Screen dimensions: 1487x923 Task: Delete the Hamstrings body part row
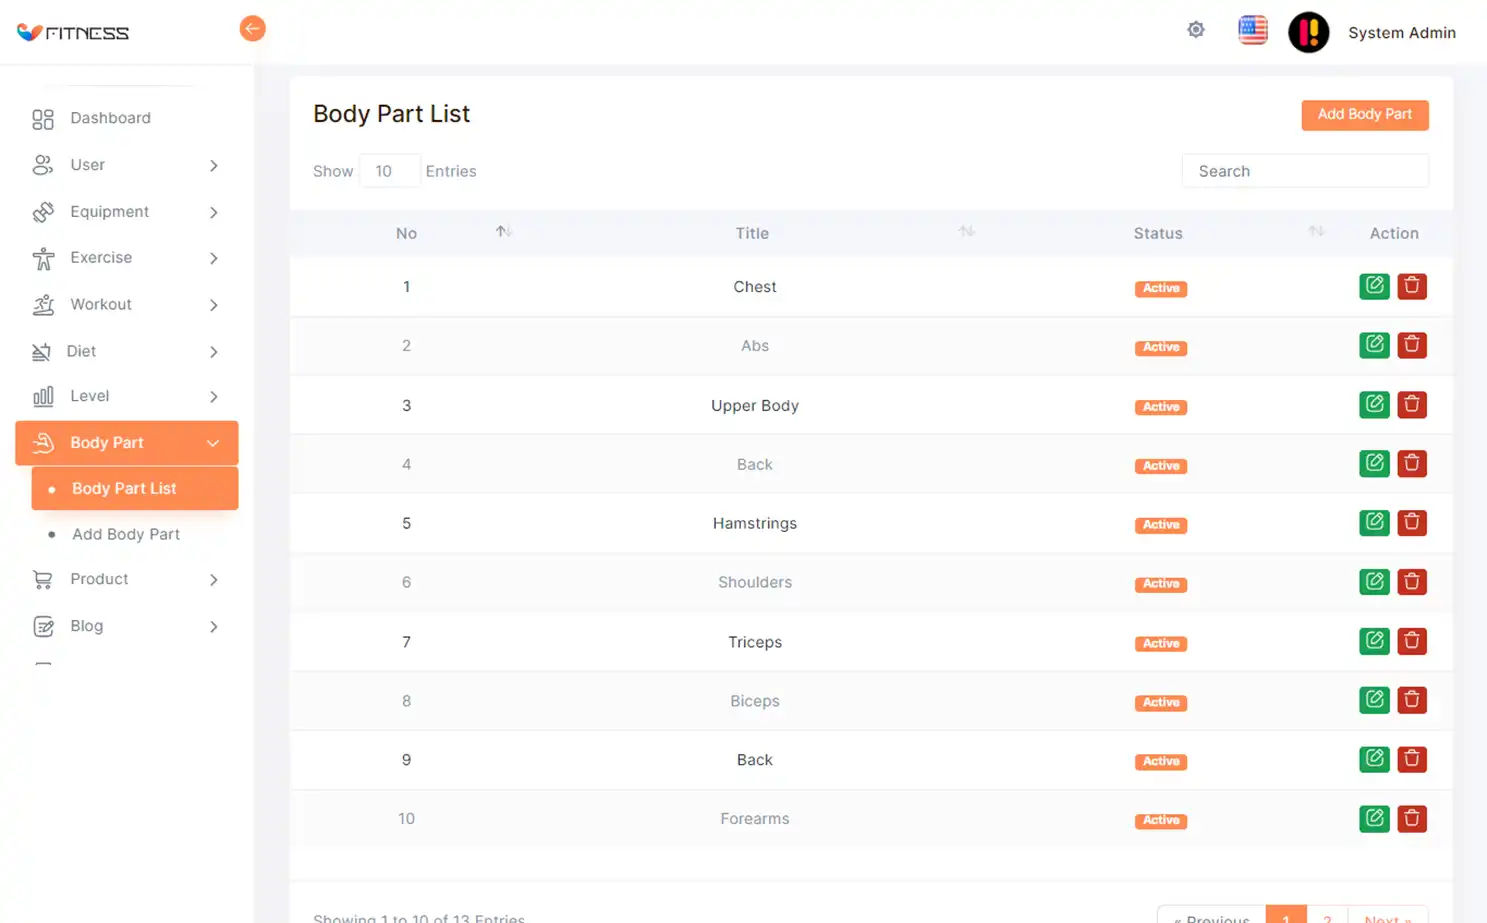pyautogui.click(x=1411, y=522)
